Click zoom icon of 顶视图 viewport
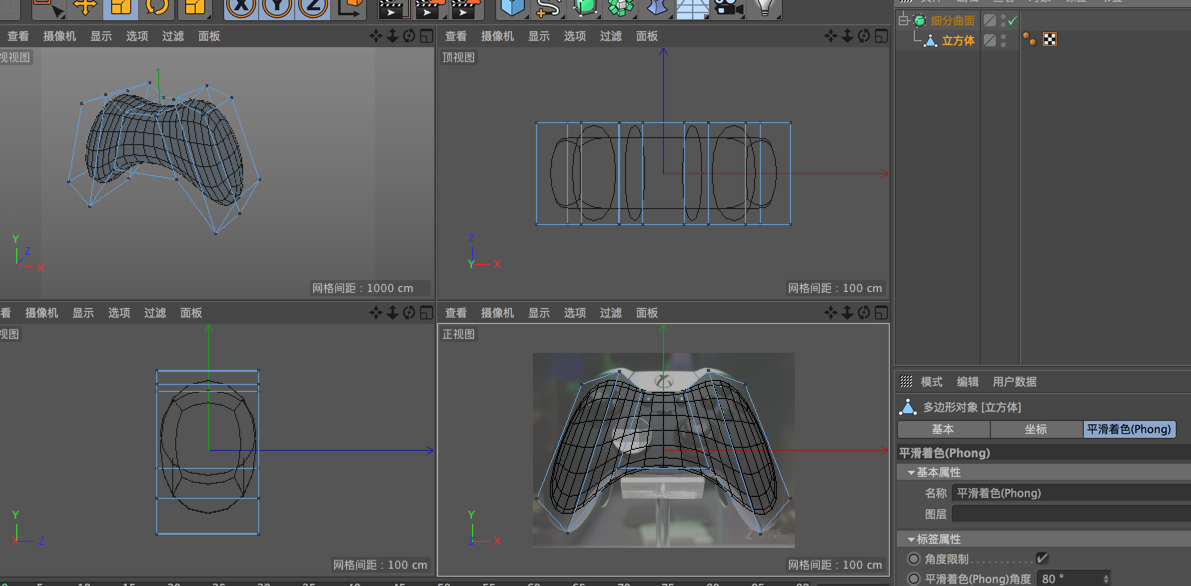 [x=848, y=36]
